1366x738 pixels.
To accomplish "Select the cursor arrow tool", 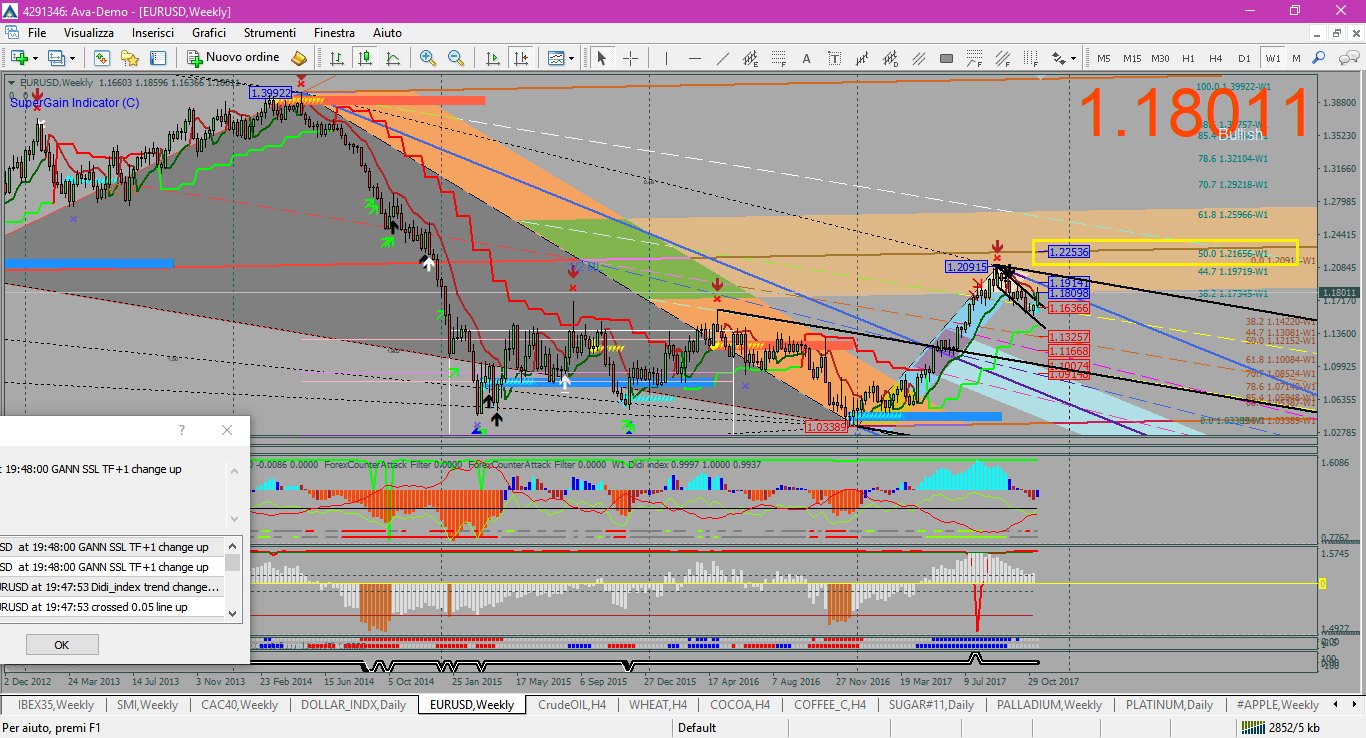I will [x=602, y=58].
